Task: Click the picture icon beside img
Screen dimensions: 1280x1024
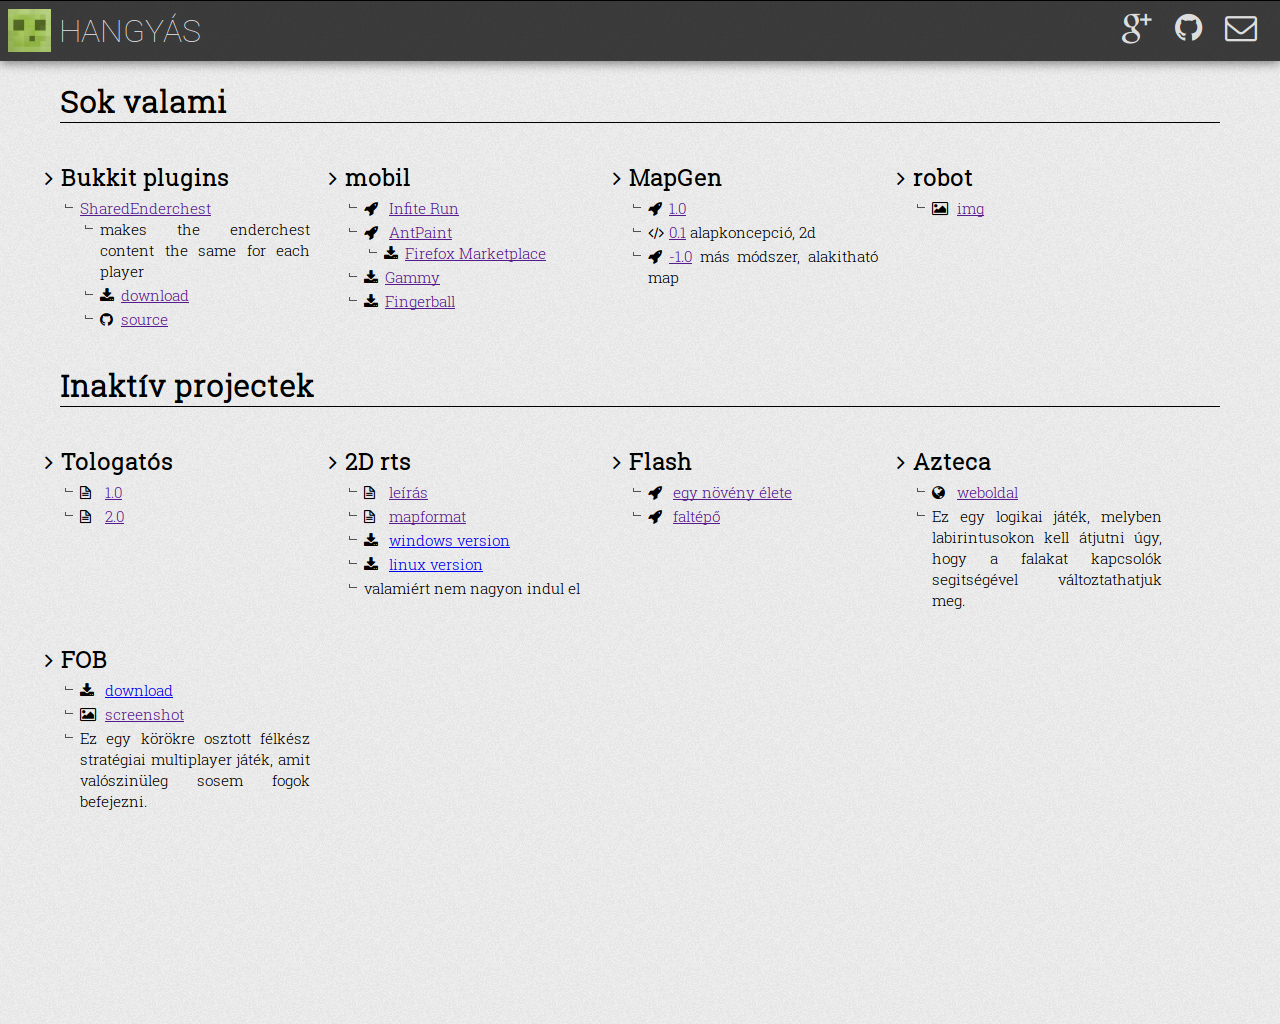Action: [940, 209]
